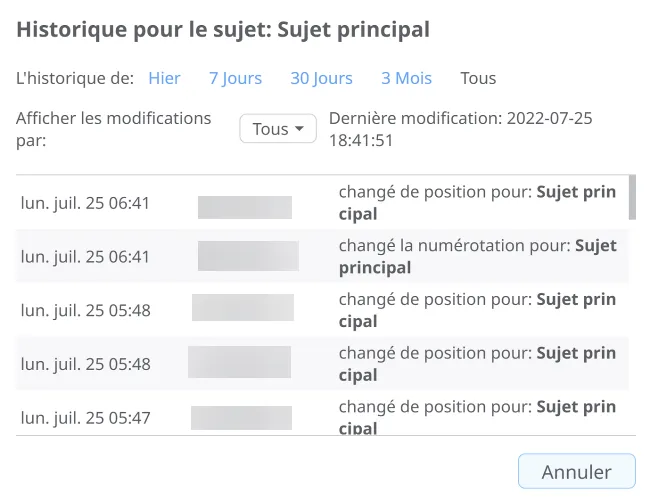Click the dialog title Historique pour le sujet

(x=223, y=29)
